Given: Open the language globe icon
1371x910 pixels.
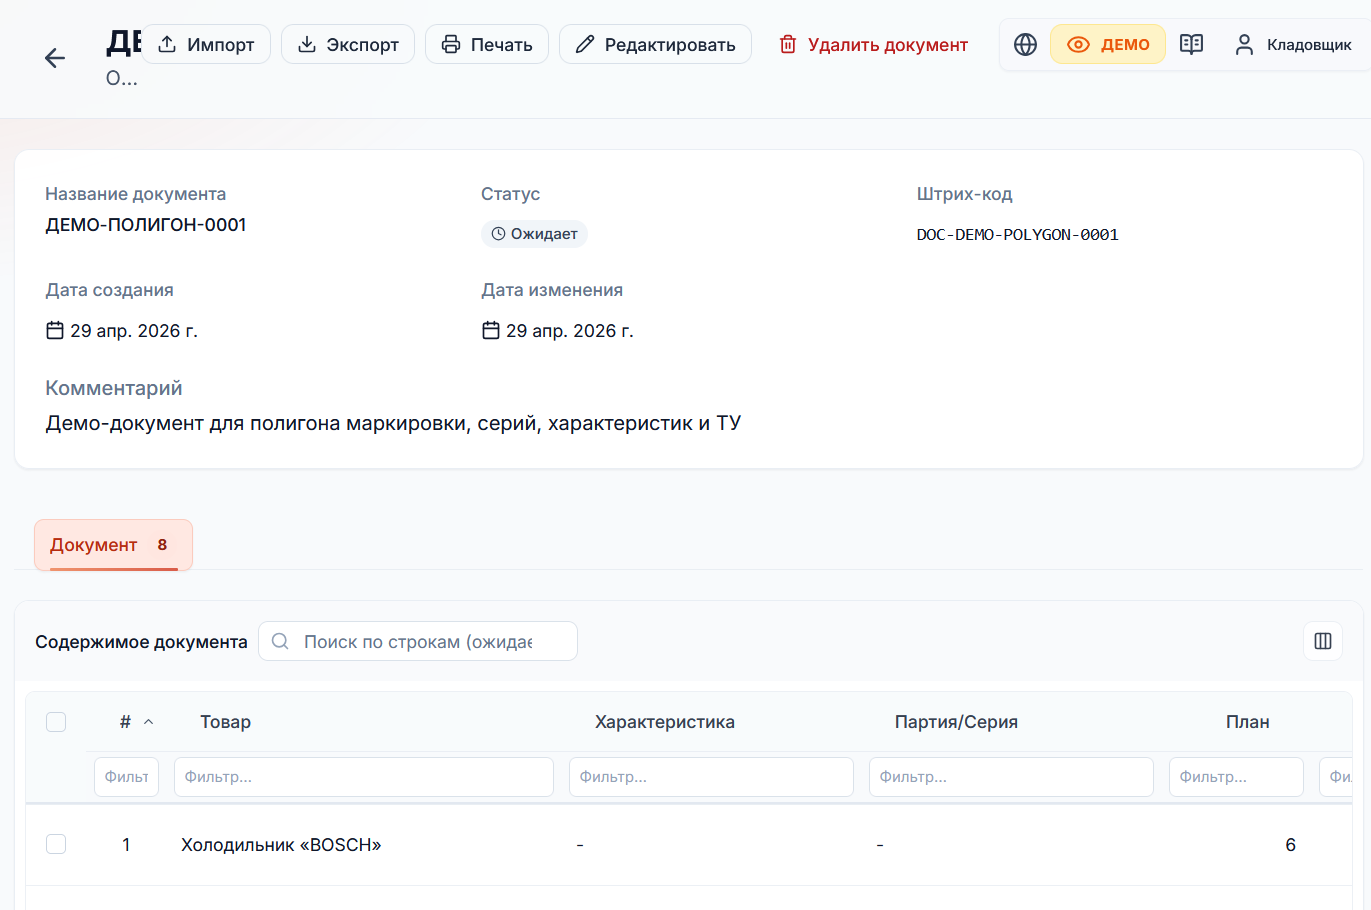Looking at the screenshot, I should pyautogui.click(x=1025, y=44).
